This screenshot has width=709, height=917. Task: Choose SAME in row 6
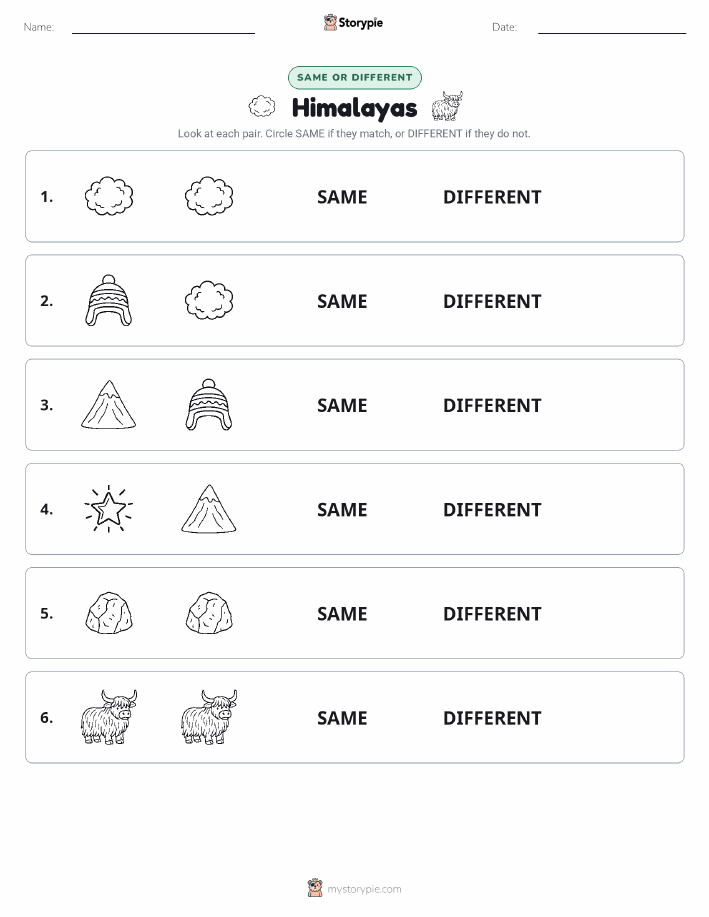click(x=342, y=718)
